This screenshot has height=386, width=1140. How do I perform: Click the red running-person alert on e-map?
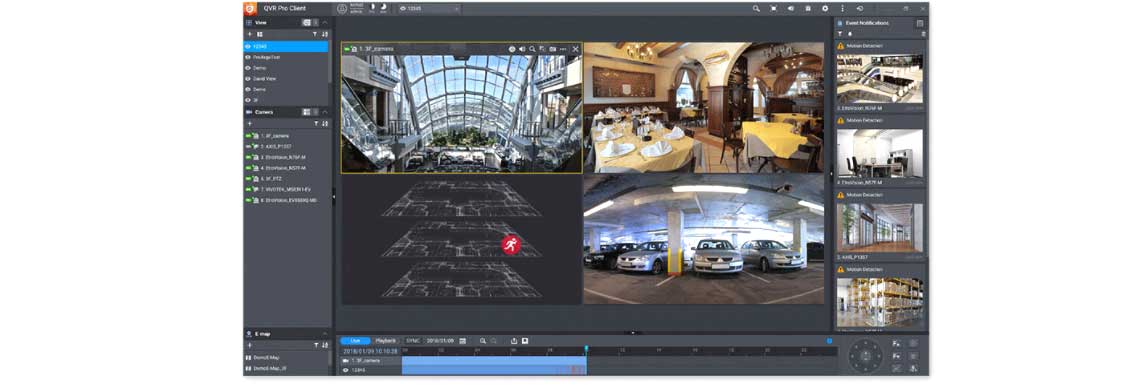point(511,245)
